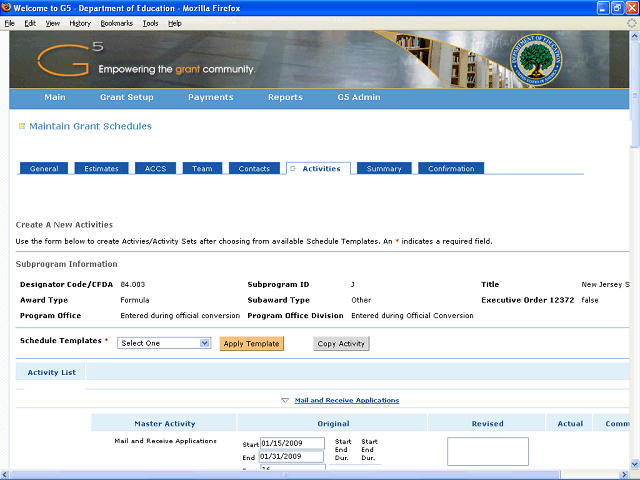
Task: Click the Executive Order 12372 value false
Action: pyautogui.click(x=590, y=300)
